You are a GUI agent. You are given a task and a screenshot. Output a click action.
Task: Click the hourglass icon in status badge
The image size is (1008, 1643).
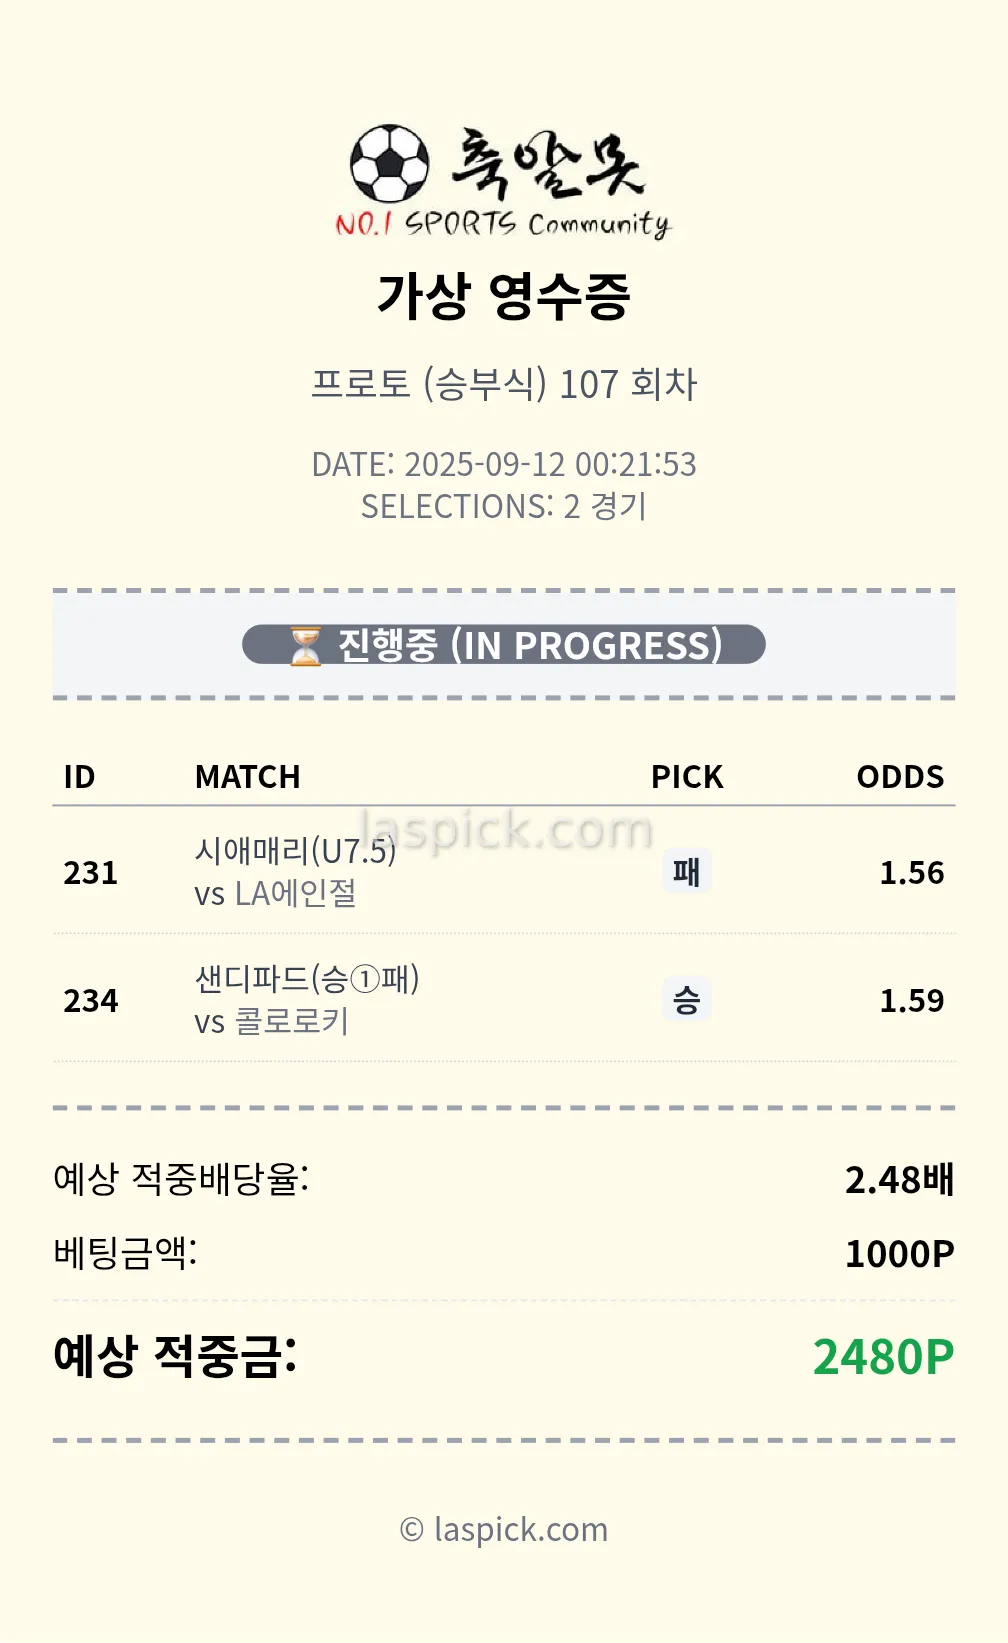tap(305, 646)
